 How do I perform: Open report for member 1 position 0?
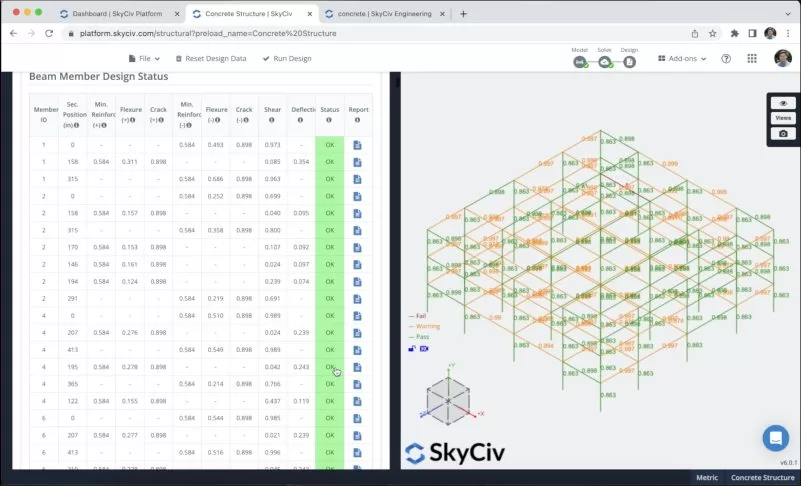click(357, 145)
